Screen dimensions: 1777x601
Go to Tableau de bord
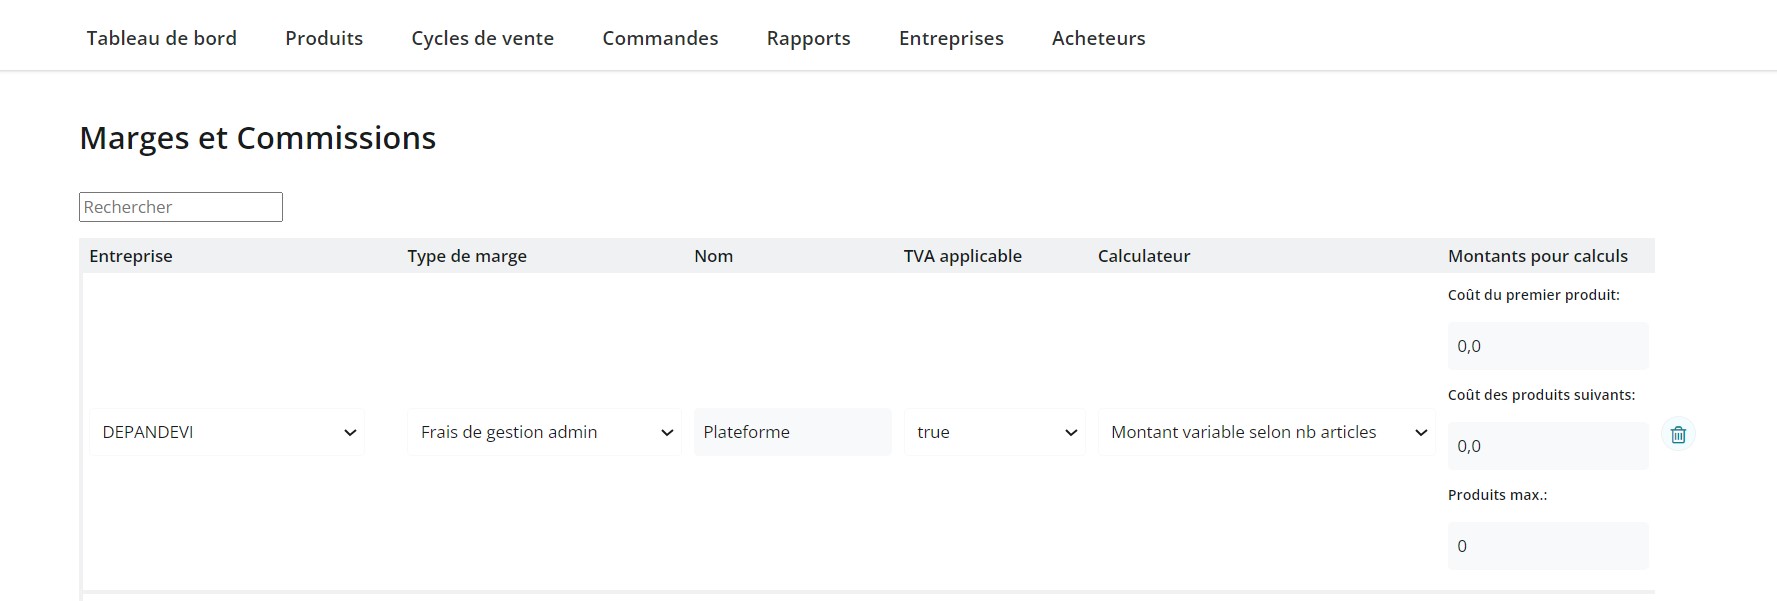162,38
